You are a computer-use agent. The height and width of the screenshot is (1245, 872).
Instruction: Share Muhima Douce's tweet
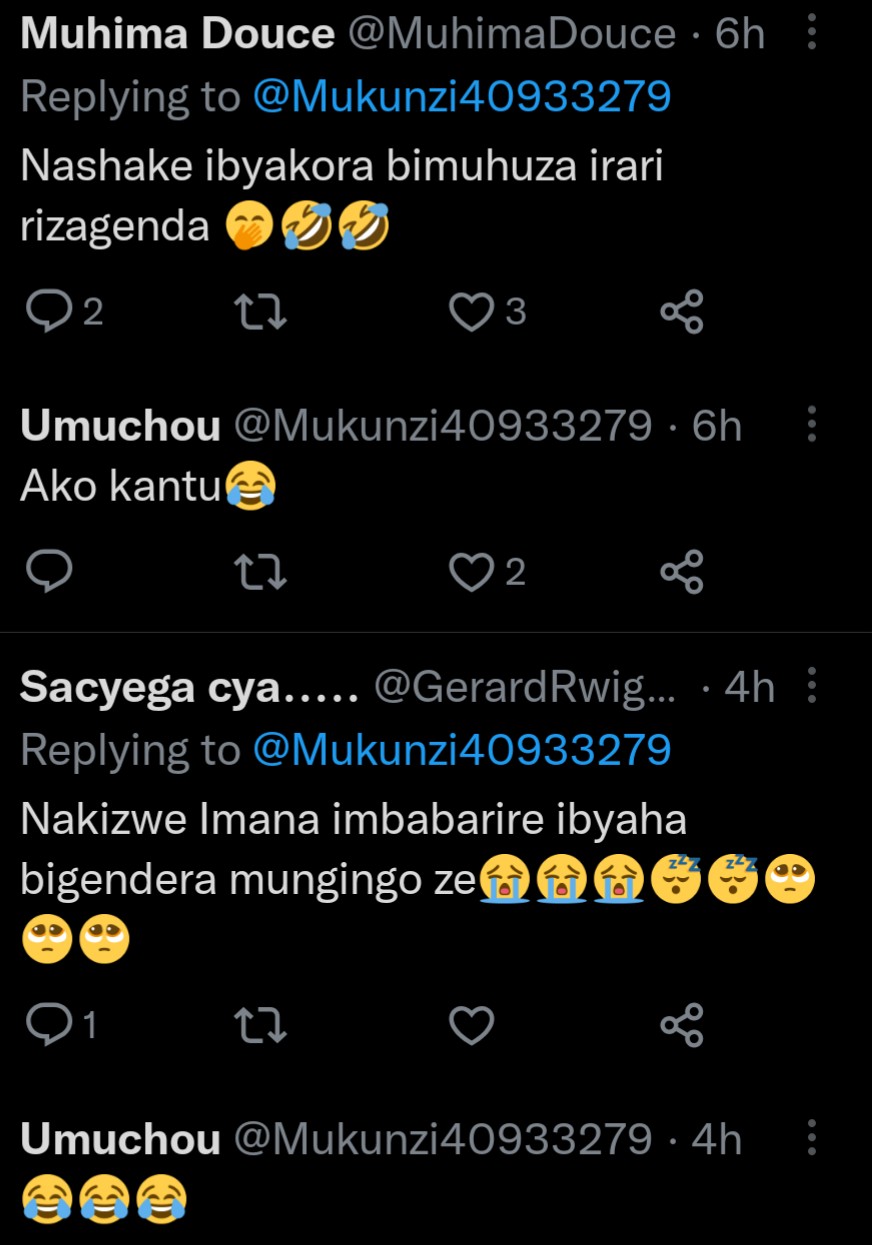(682, 313)
